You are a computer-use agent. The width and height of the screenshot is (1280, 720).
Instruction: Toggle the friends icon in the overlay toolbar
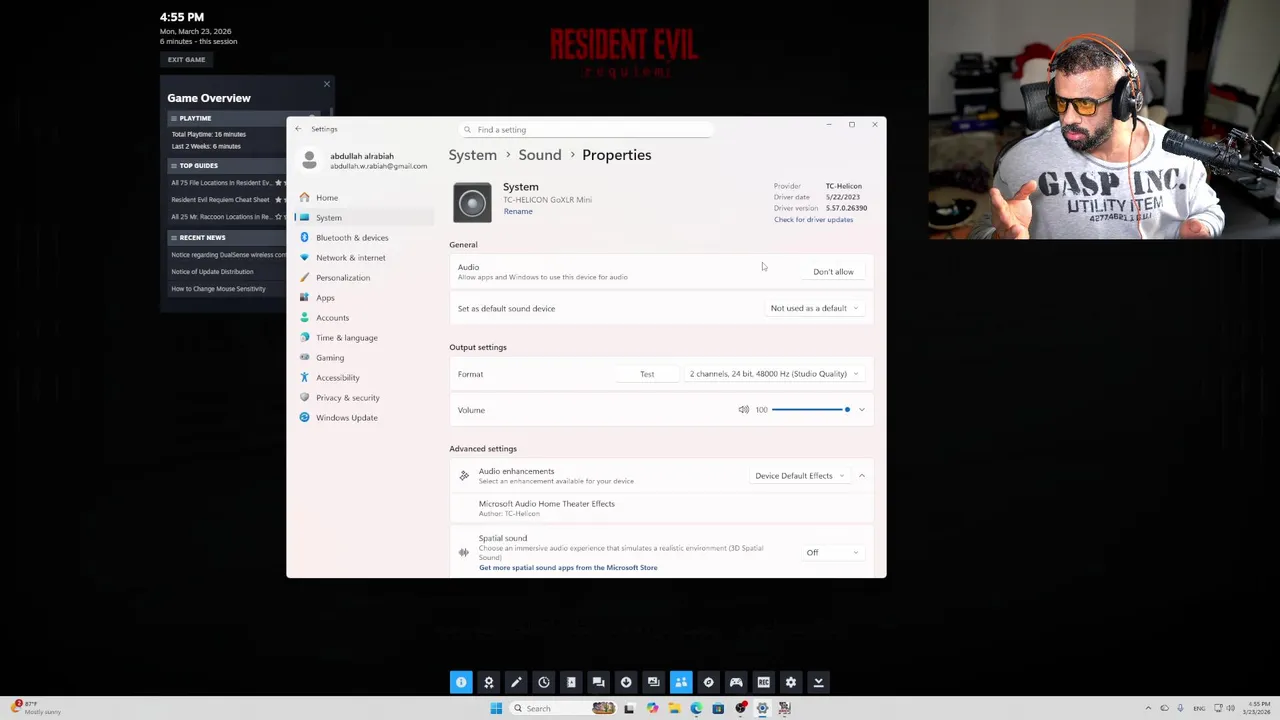[681, 682]
